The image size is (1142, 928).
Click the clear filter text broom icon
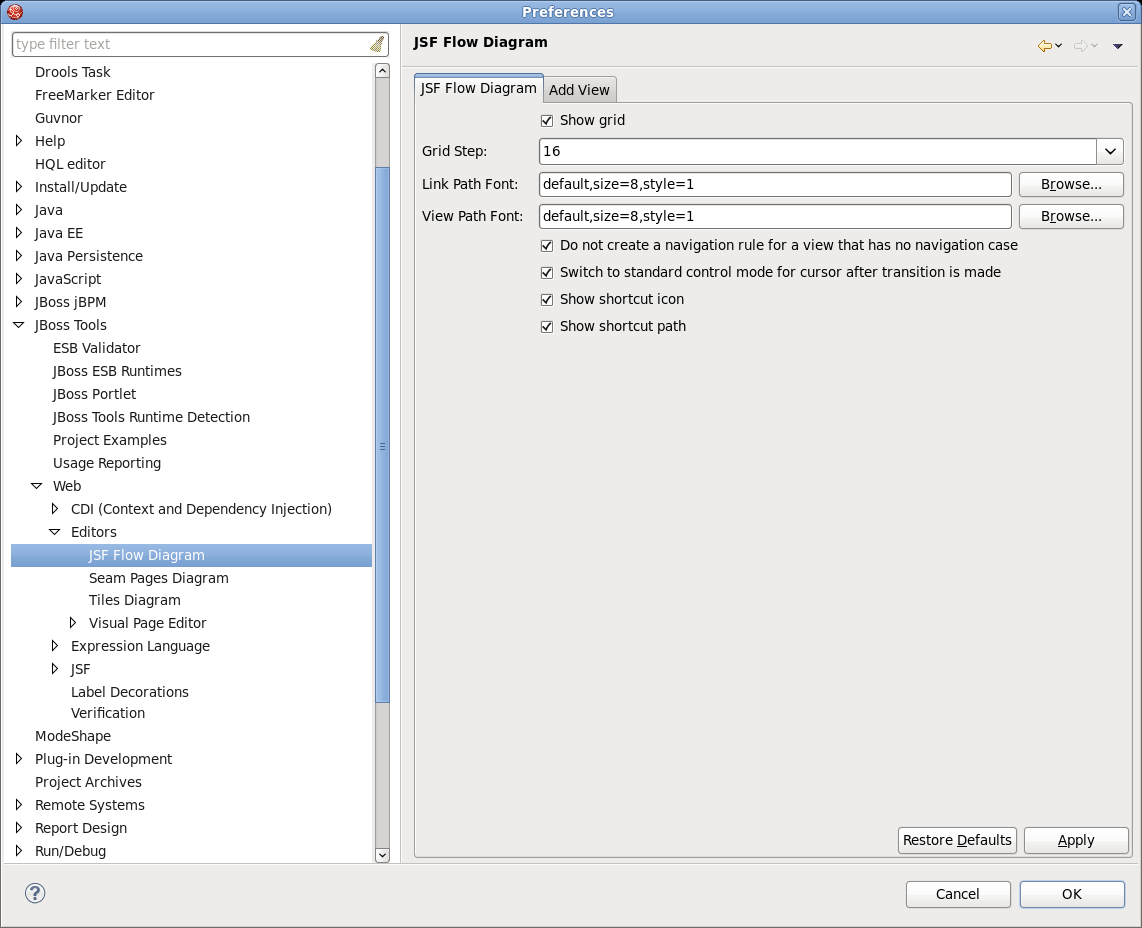[377, 44]
